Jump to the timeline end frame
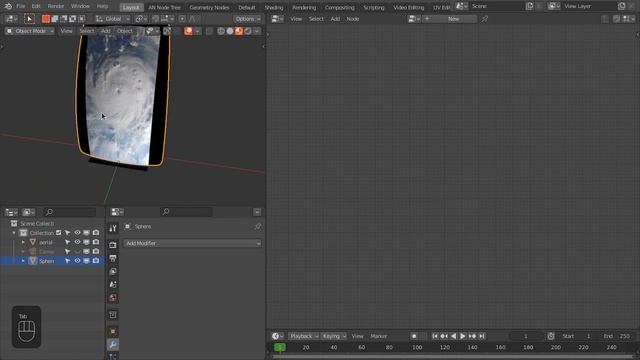The height and width of the screenshot is (360, 640). coord(482,336)
